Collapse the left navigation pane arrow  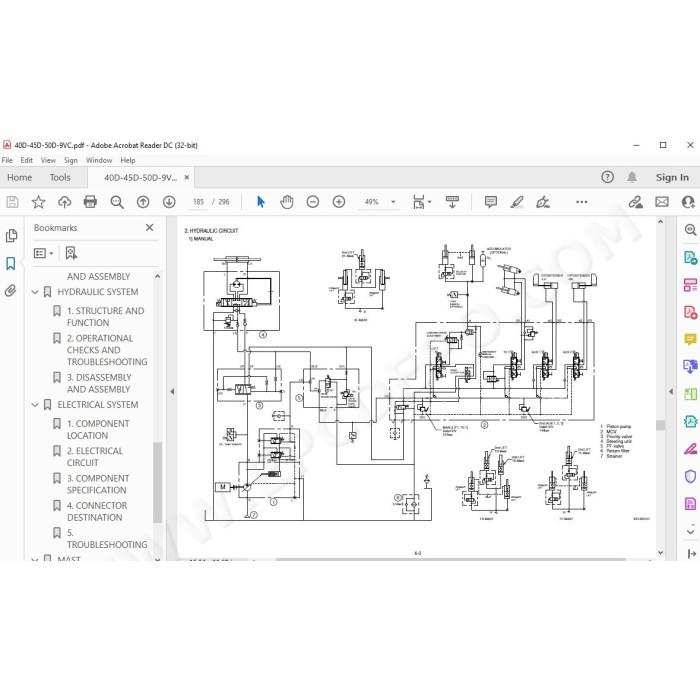point(172,392)
